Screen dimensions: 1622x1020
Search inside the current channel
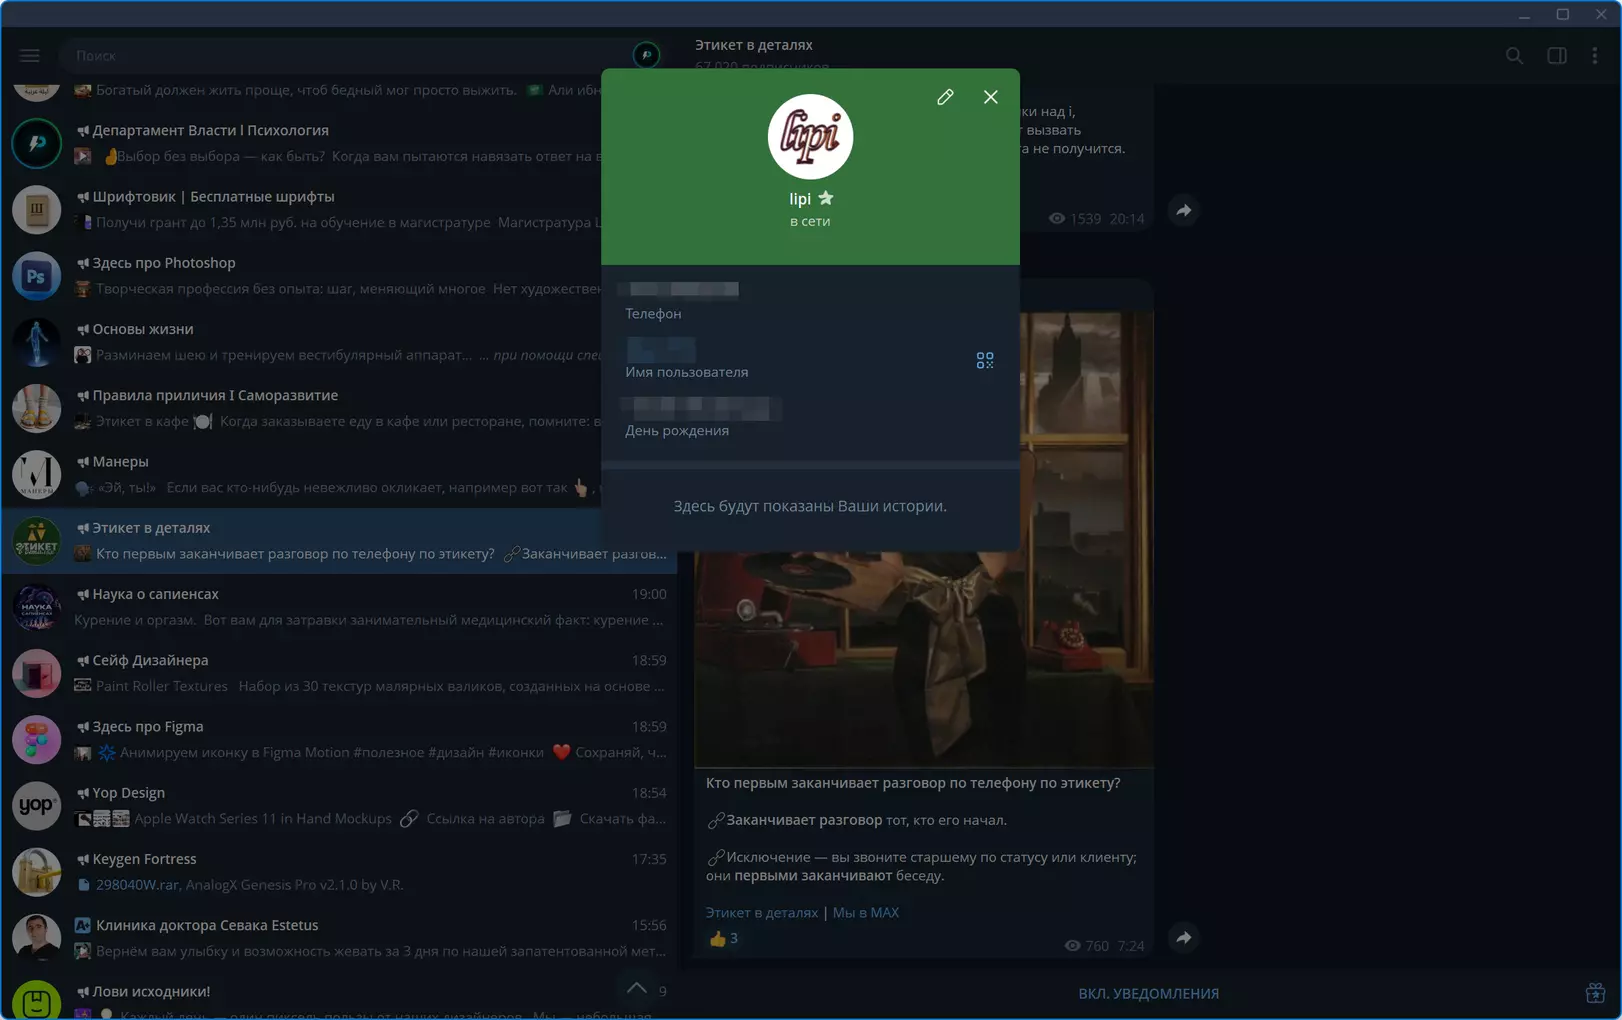click(1514, 56)
